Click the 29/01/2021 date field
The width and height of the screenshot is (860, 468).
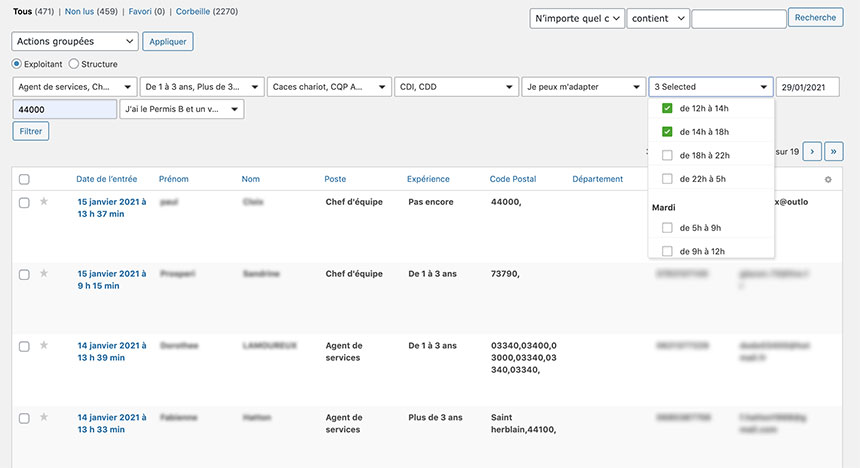tap(807, 87)
